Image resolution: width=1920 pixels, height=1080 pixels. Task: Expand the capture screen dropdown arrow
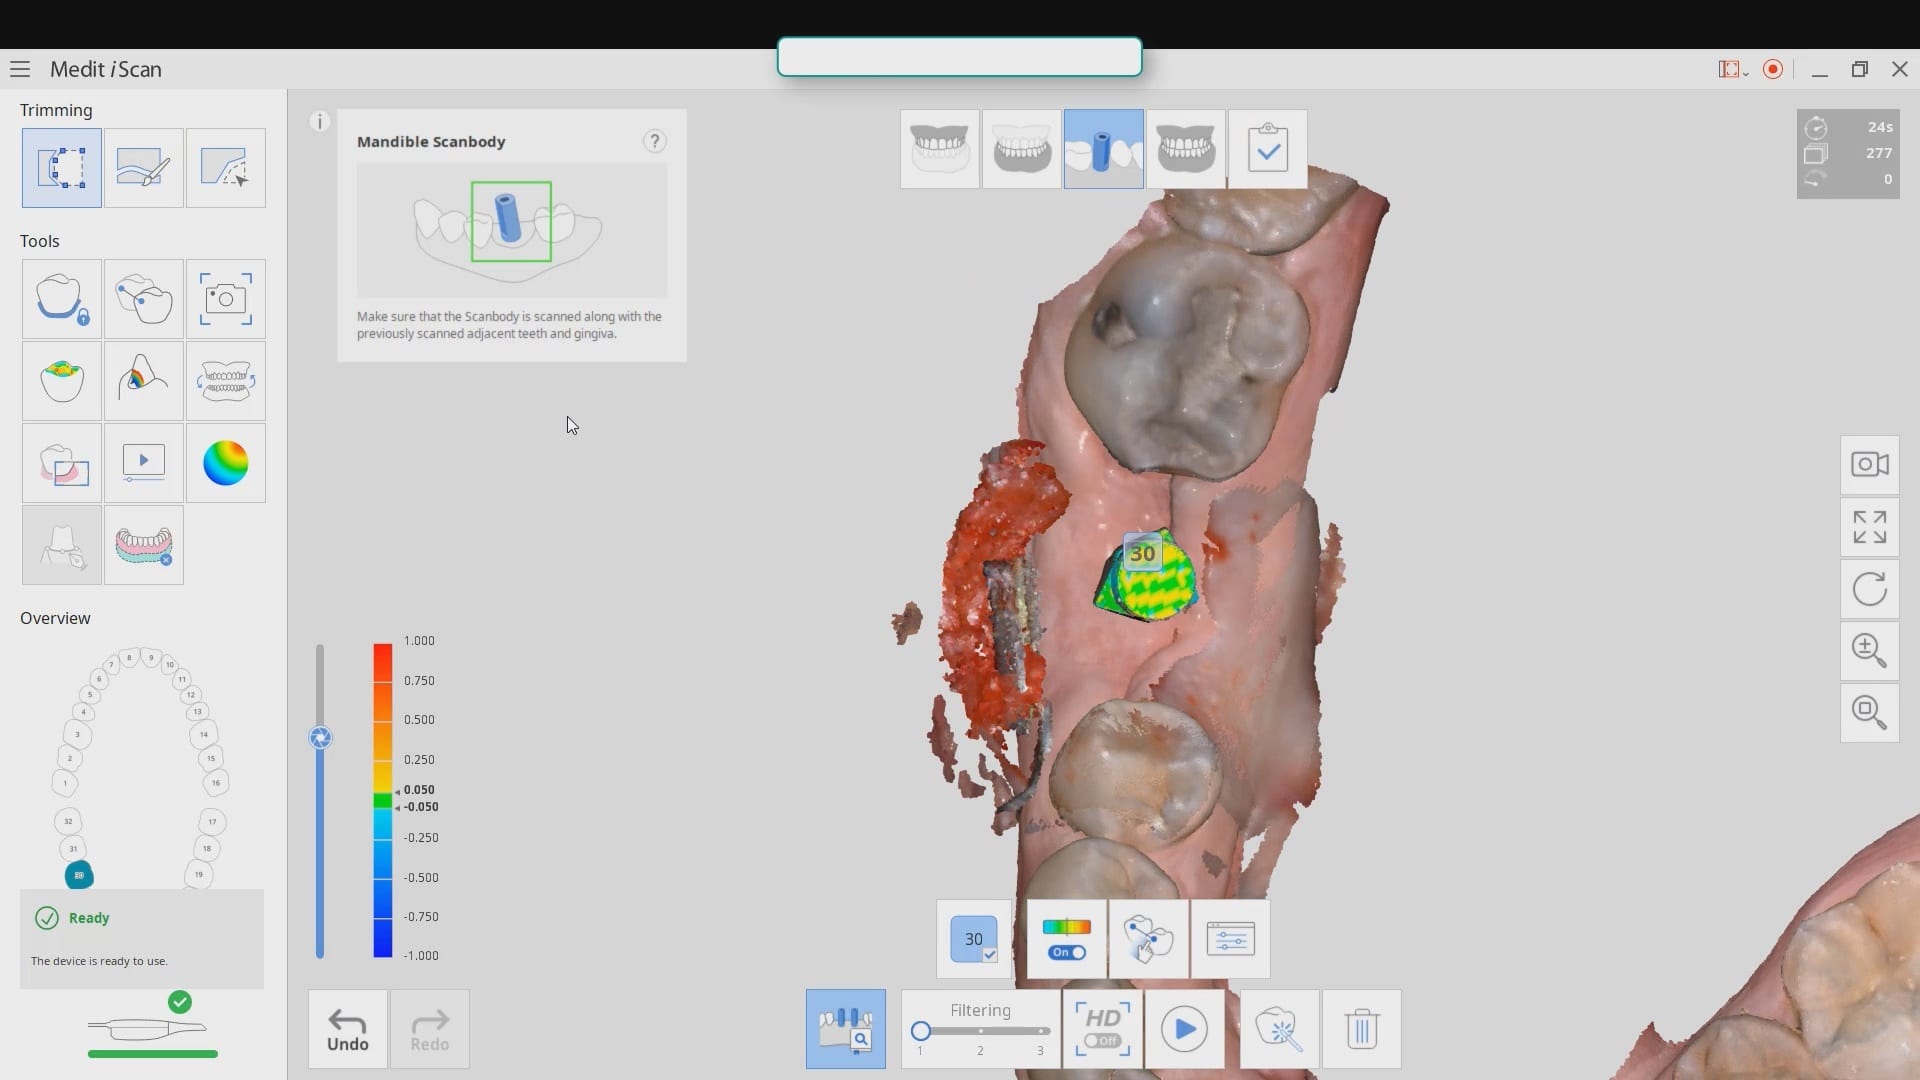tap(1746, 73)
